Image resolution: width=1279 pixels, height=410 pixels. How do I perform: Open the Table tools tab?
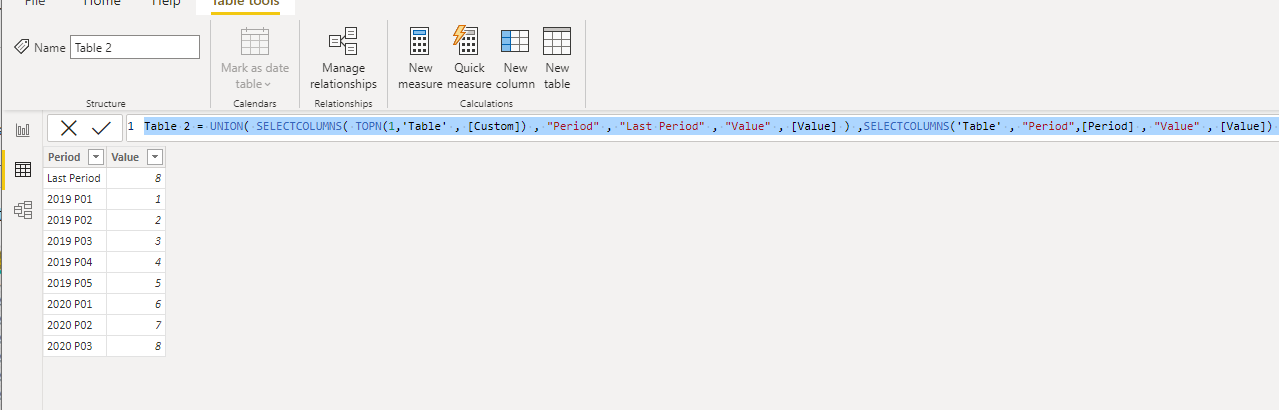click(x=245, y=4)
